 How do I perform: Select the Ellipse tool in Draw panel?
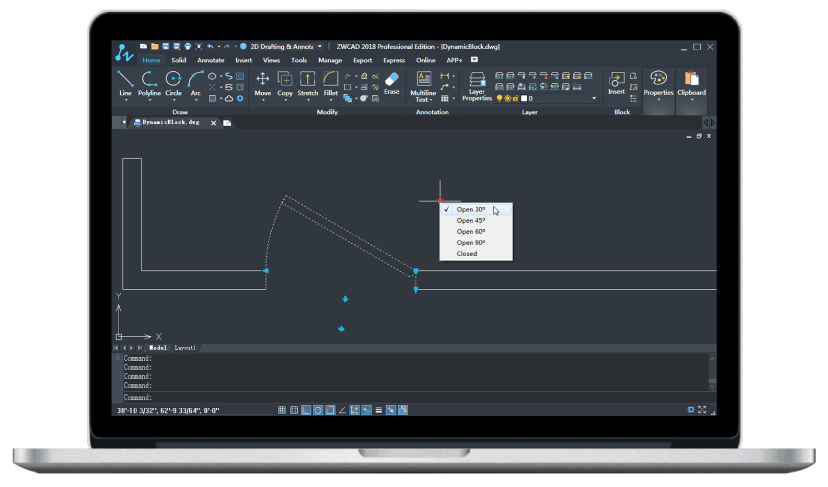click(212, 76)
